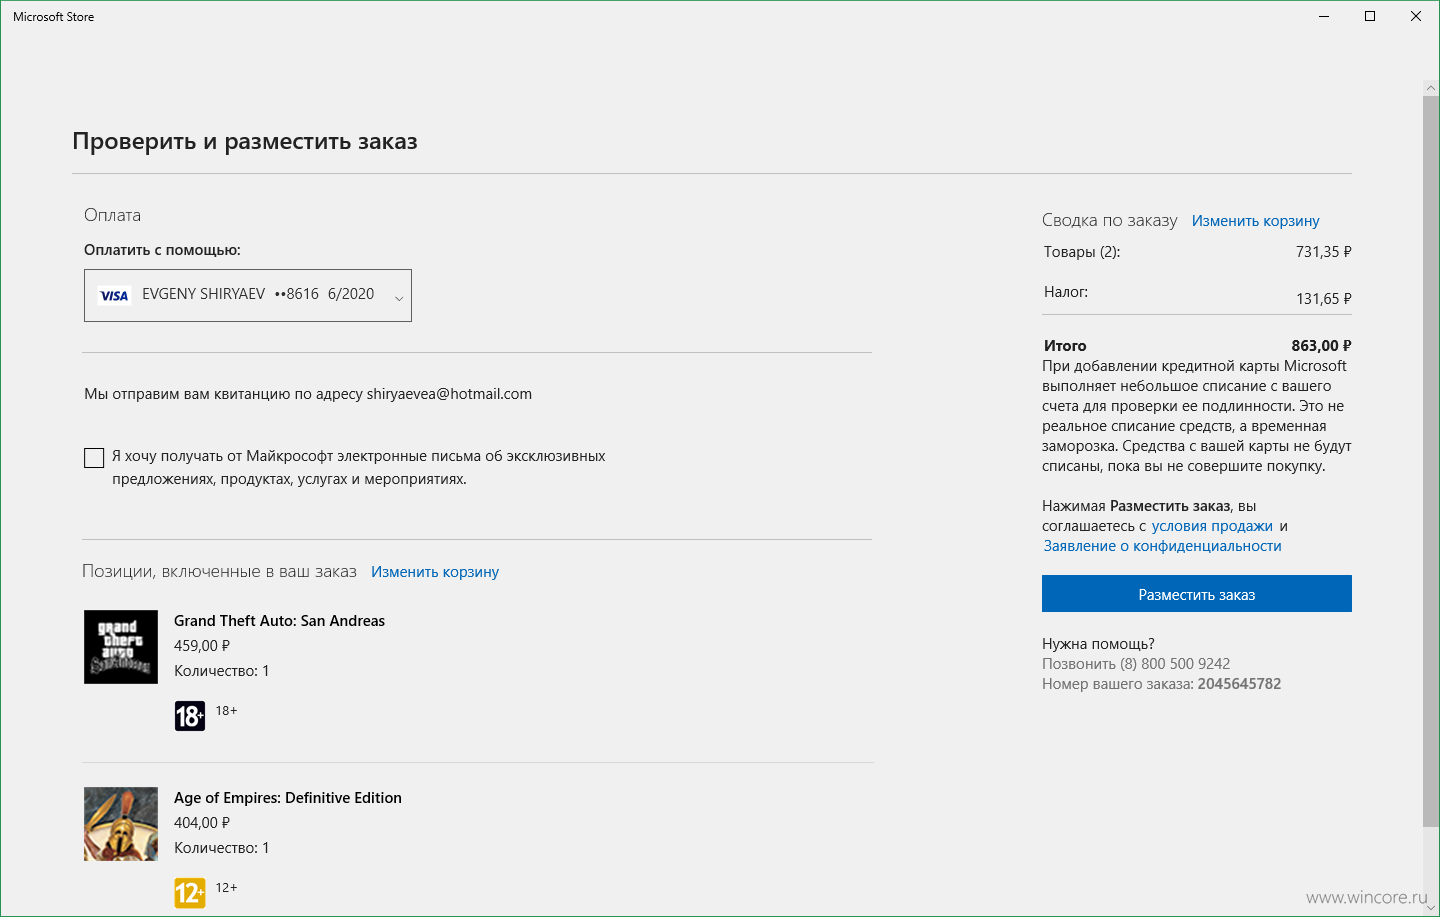Click the Итого total 863,00 ₽

(x=1321, y=346)
